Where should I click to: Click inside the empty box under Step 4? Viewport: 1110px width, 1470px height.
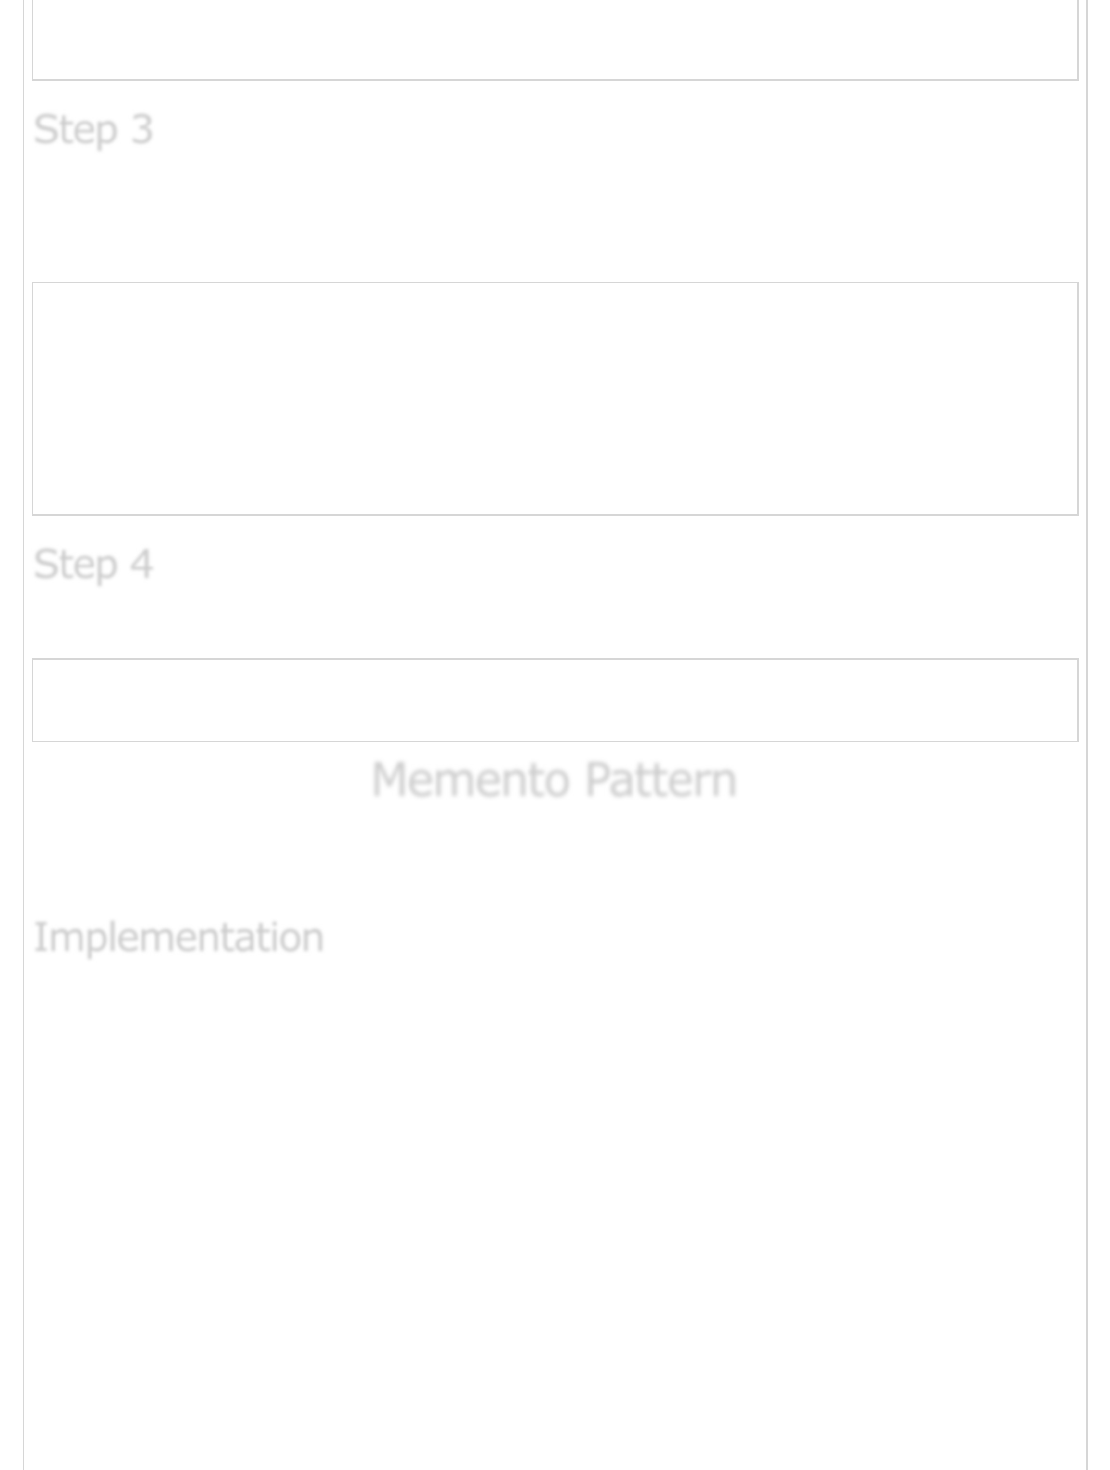555,700
